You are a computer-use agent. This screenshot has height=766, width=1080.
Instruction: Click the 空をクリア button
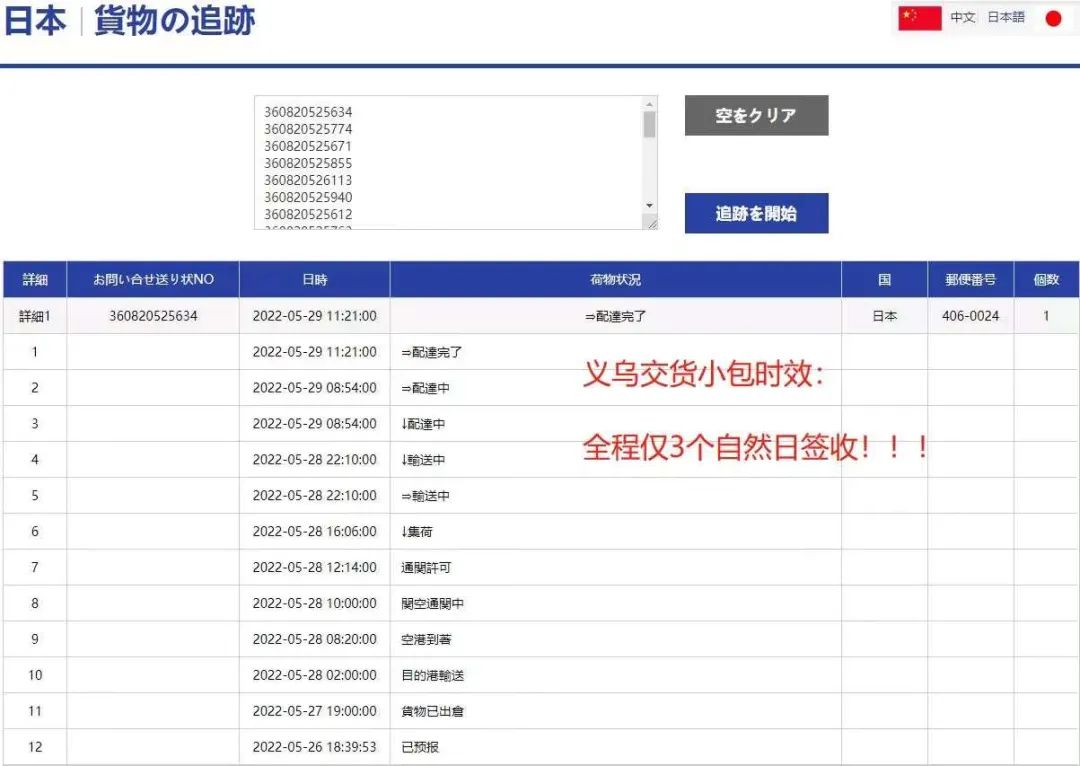point(756,115)
